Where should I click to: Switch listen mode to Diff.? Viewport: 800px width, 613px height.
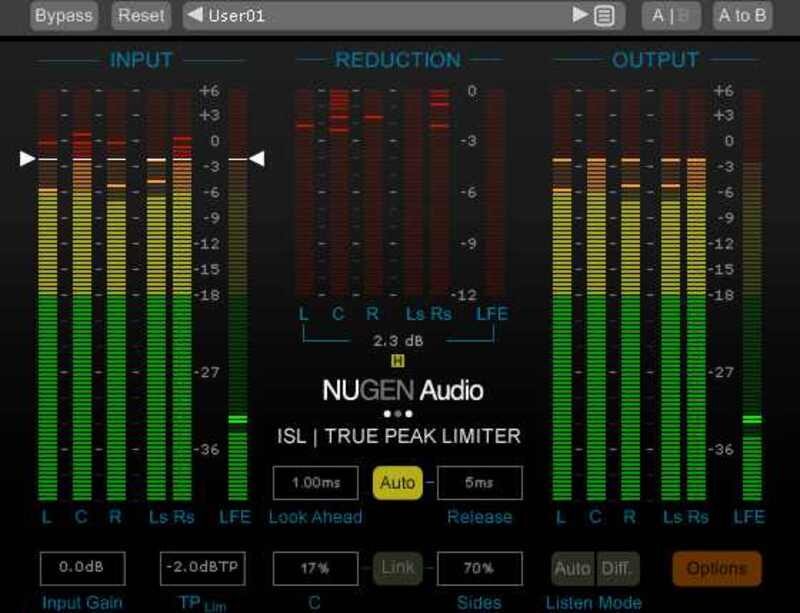[616, 568]
